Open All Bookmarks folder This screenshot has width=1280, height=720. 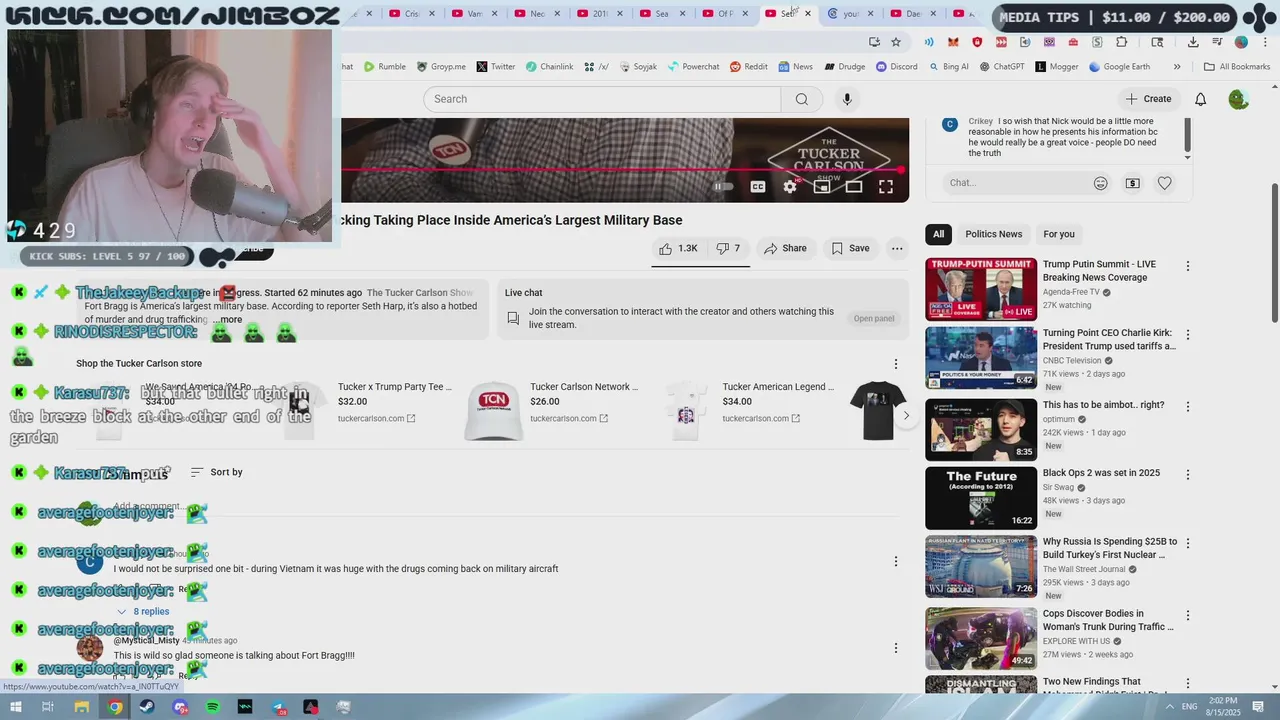[1236, 67]
